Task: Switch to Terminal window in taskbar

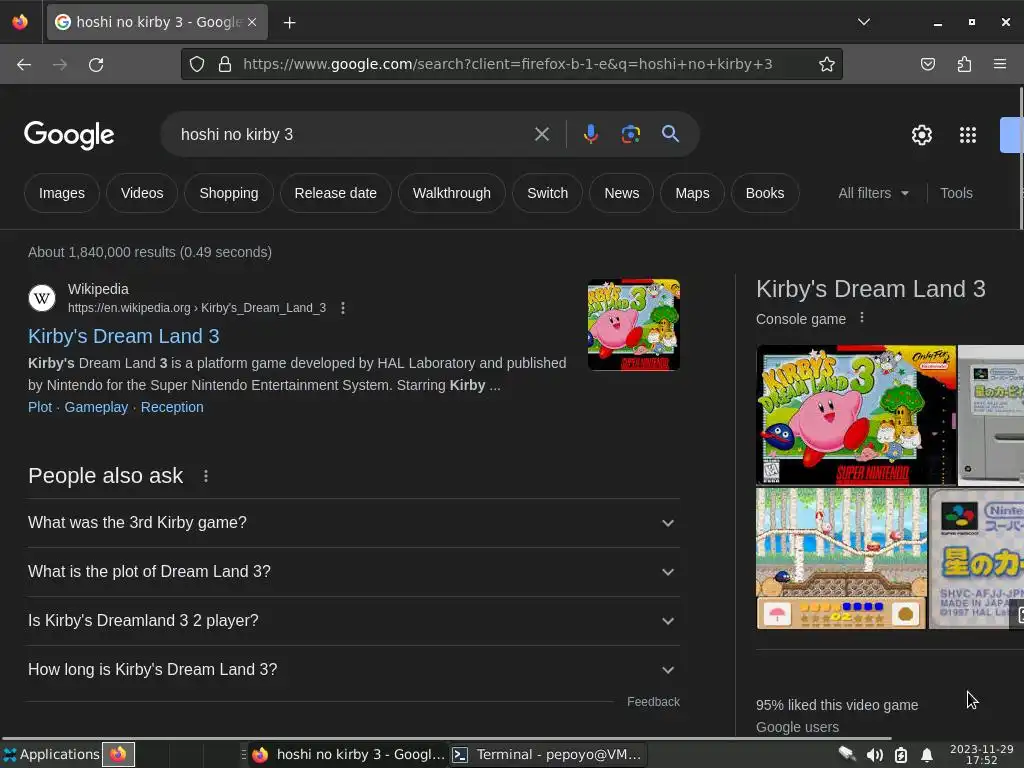Action: tap(547, 755)
